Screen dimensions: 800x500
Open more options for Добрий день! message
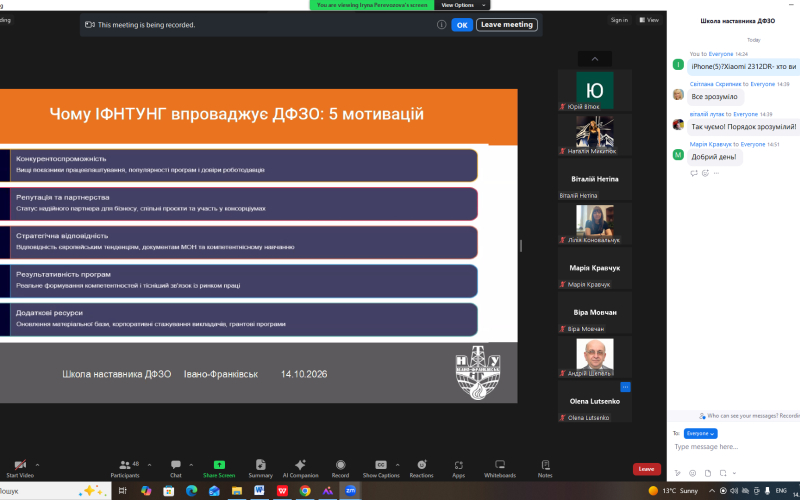click(x=716, y=173)
